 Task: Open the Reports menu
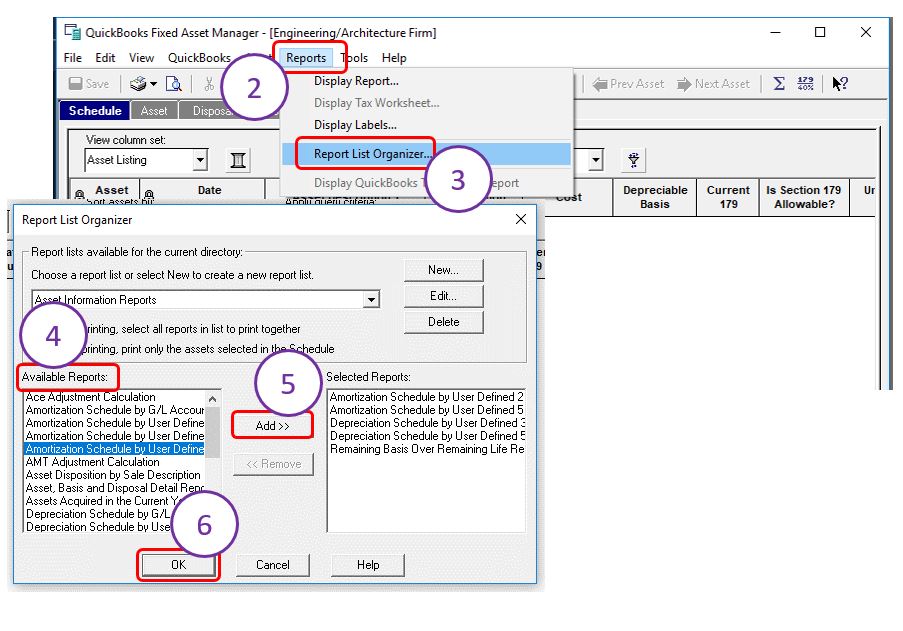[306, 58]
